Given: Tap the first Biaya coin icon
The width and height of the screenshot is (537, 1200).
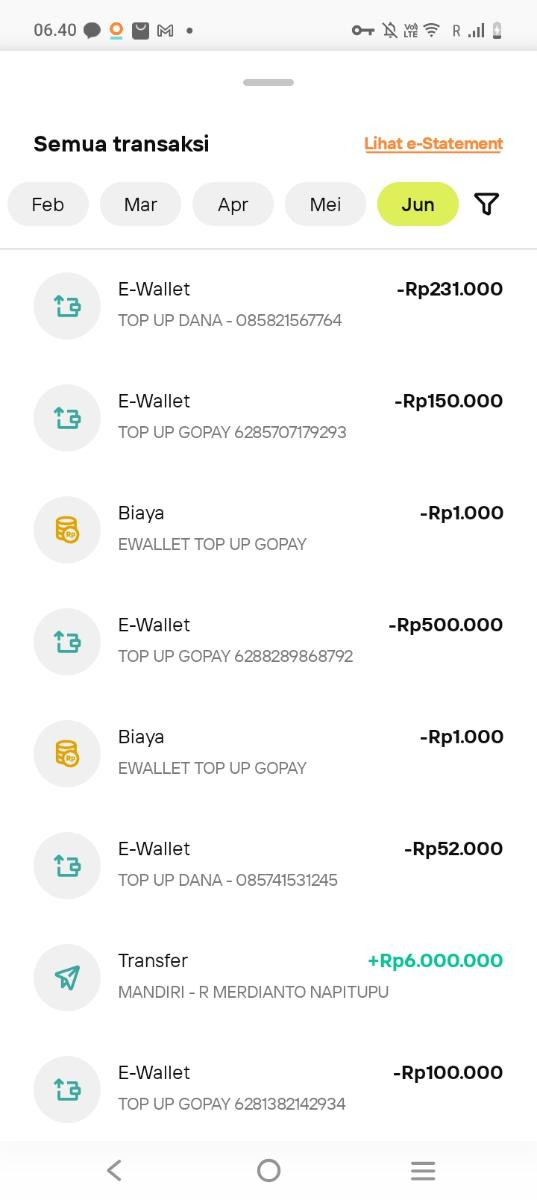Looking at the screenshot, I should pyautogui.click(x=67, y=530).
